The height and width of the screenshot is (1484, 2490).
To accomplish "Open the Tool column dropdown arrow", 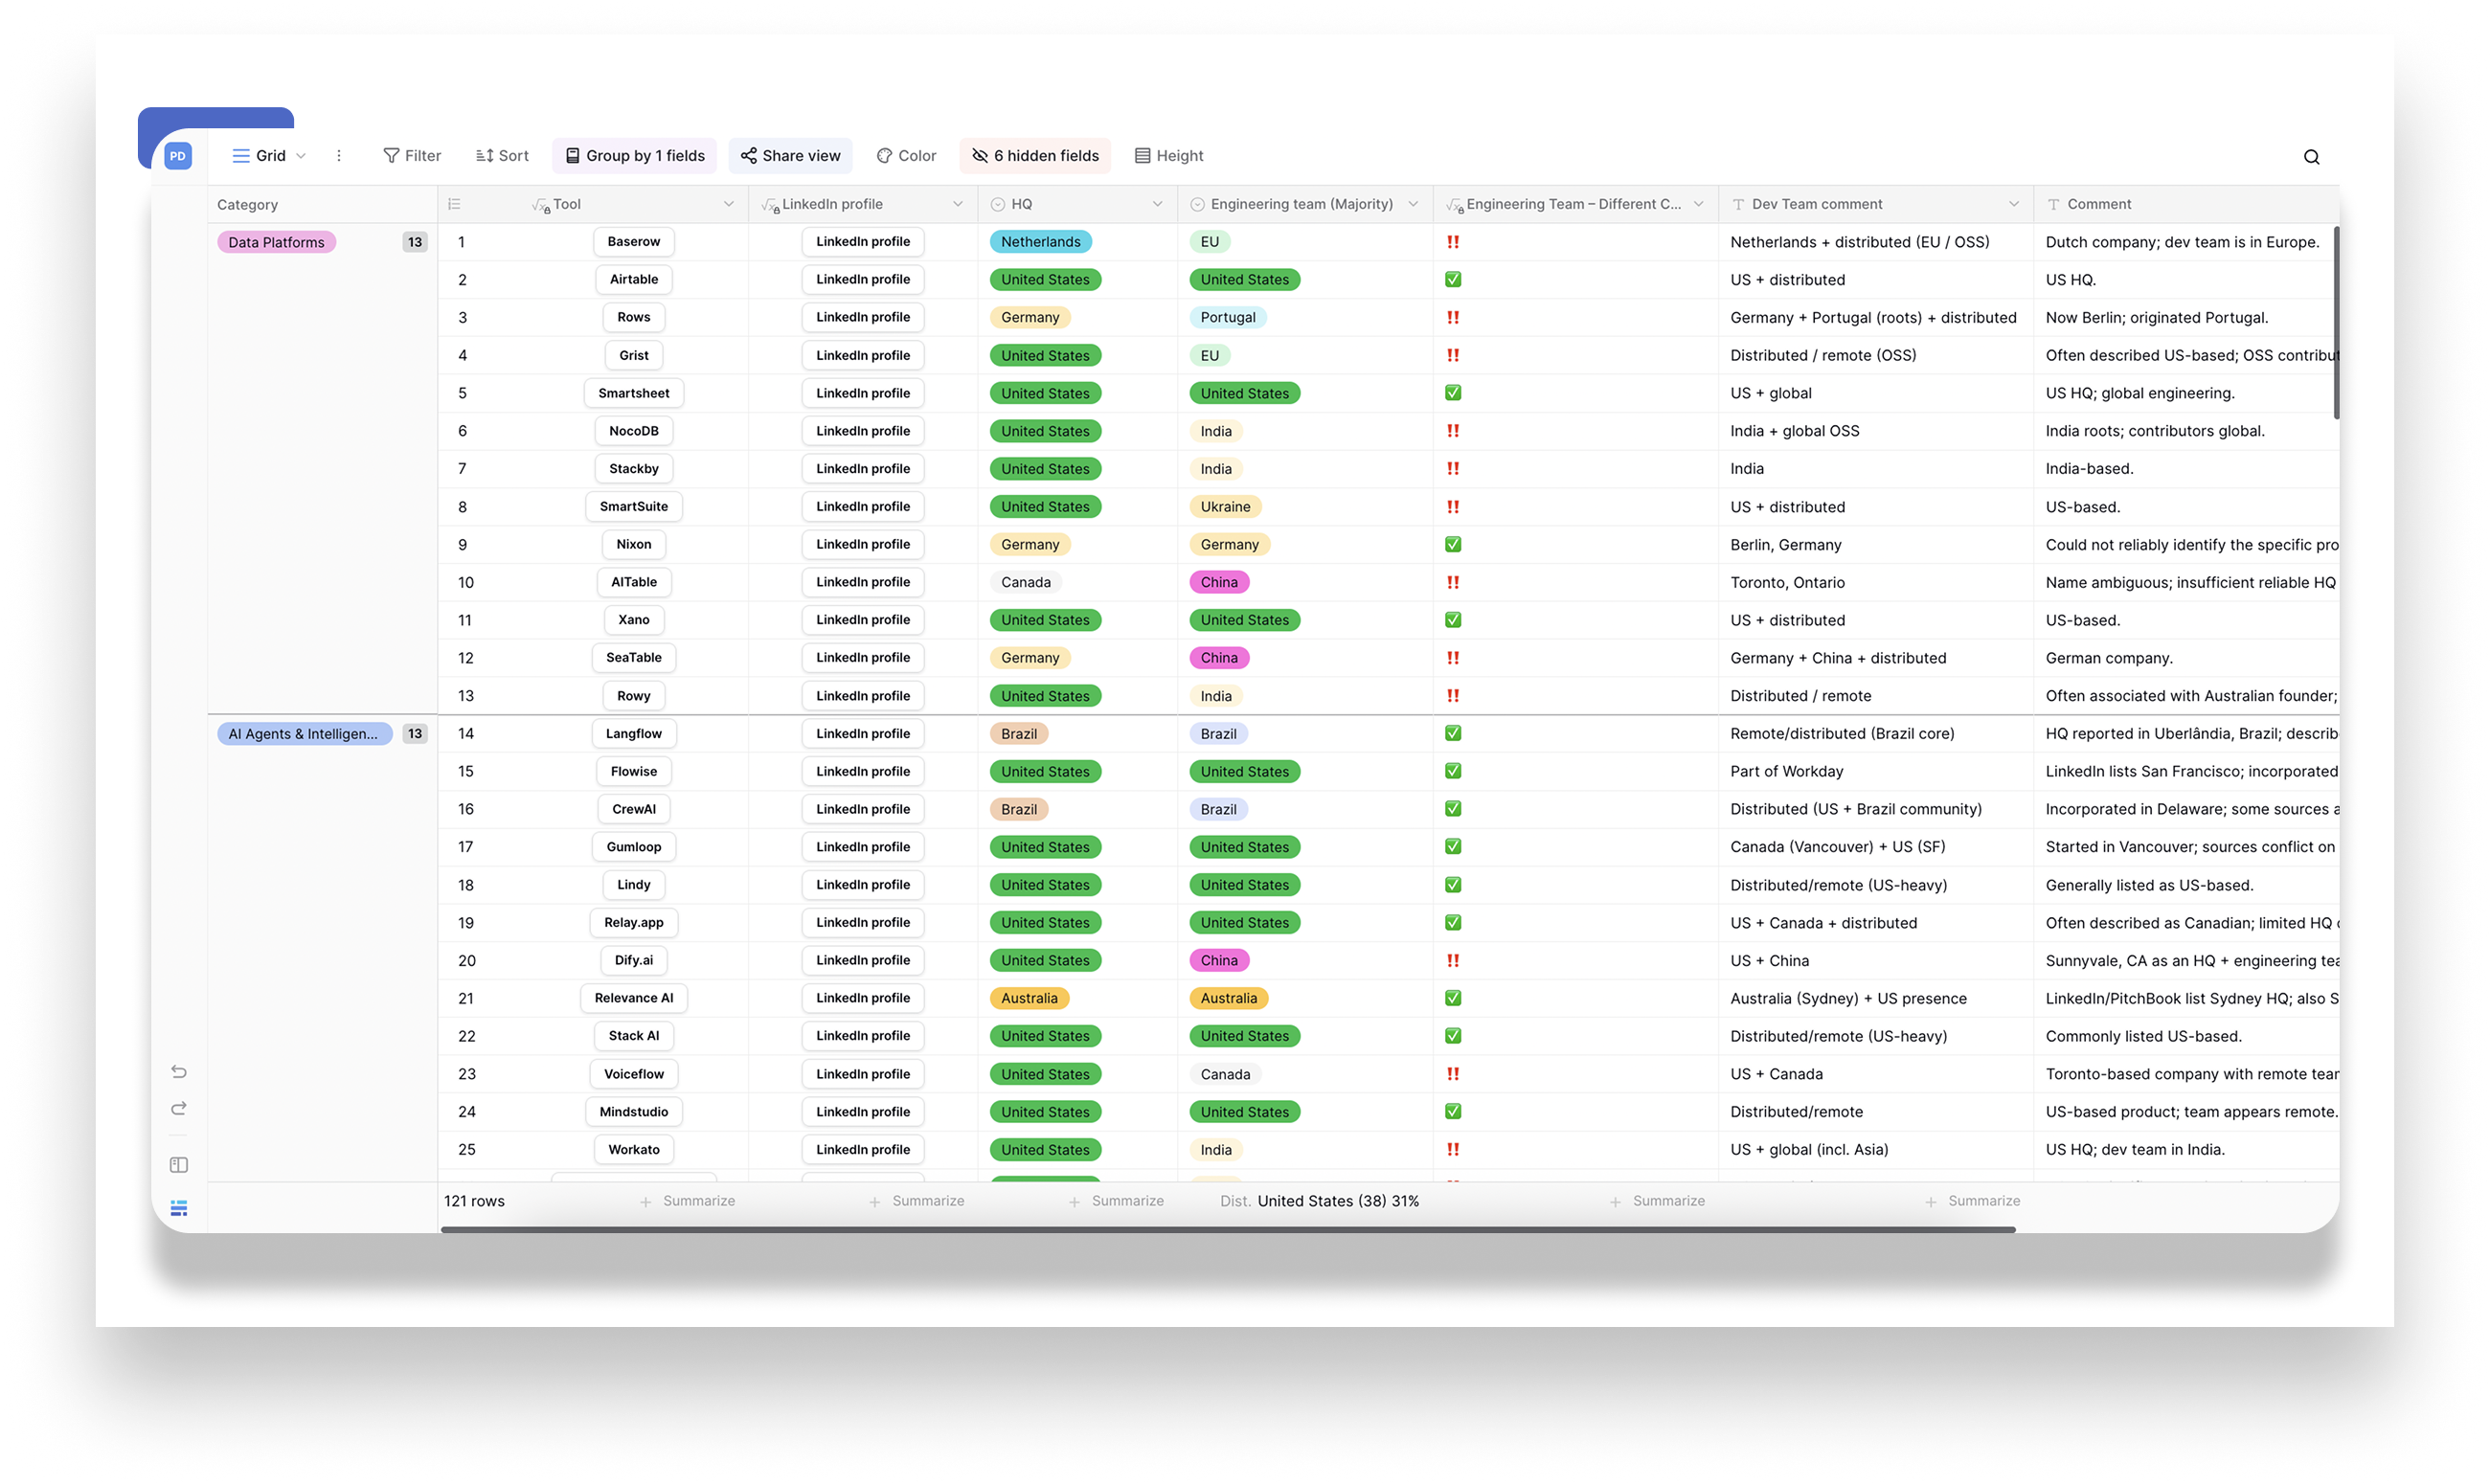I will click(729, 204).
